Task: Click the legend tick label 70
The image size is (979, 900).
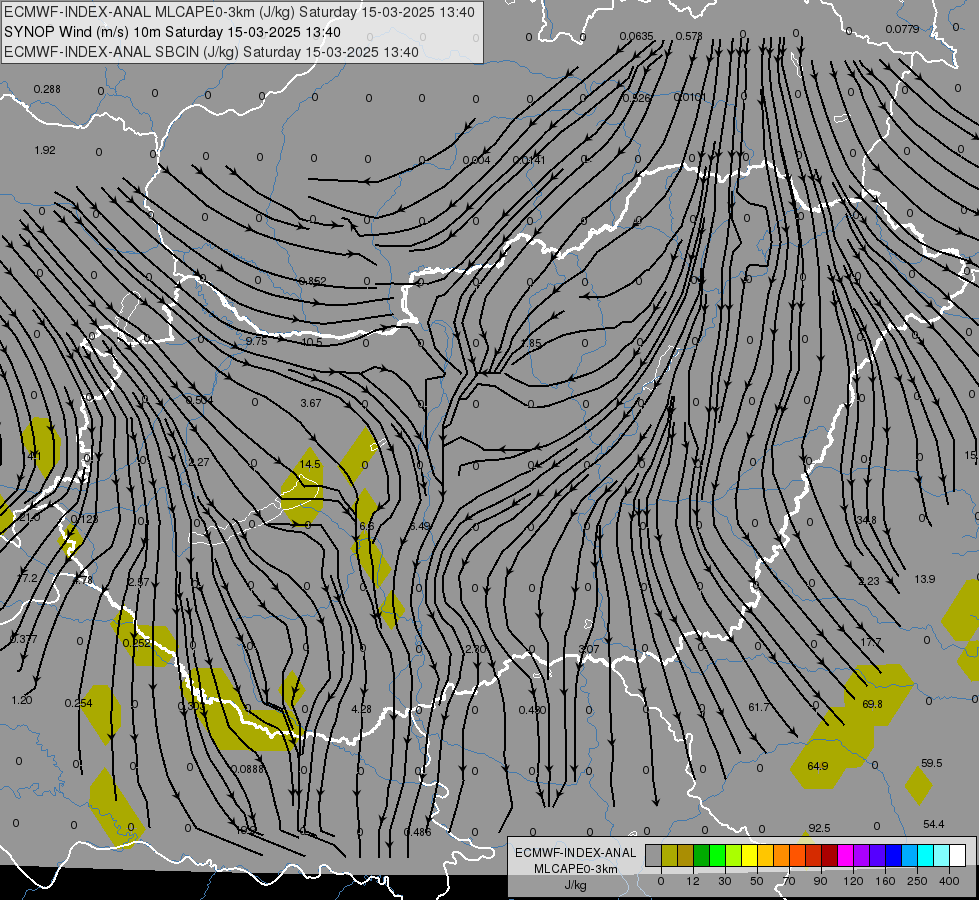Action: [x=789, y=881]
